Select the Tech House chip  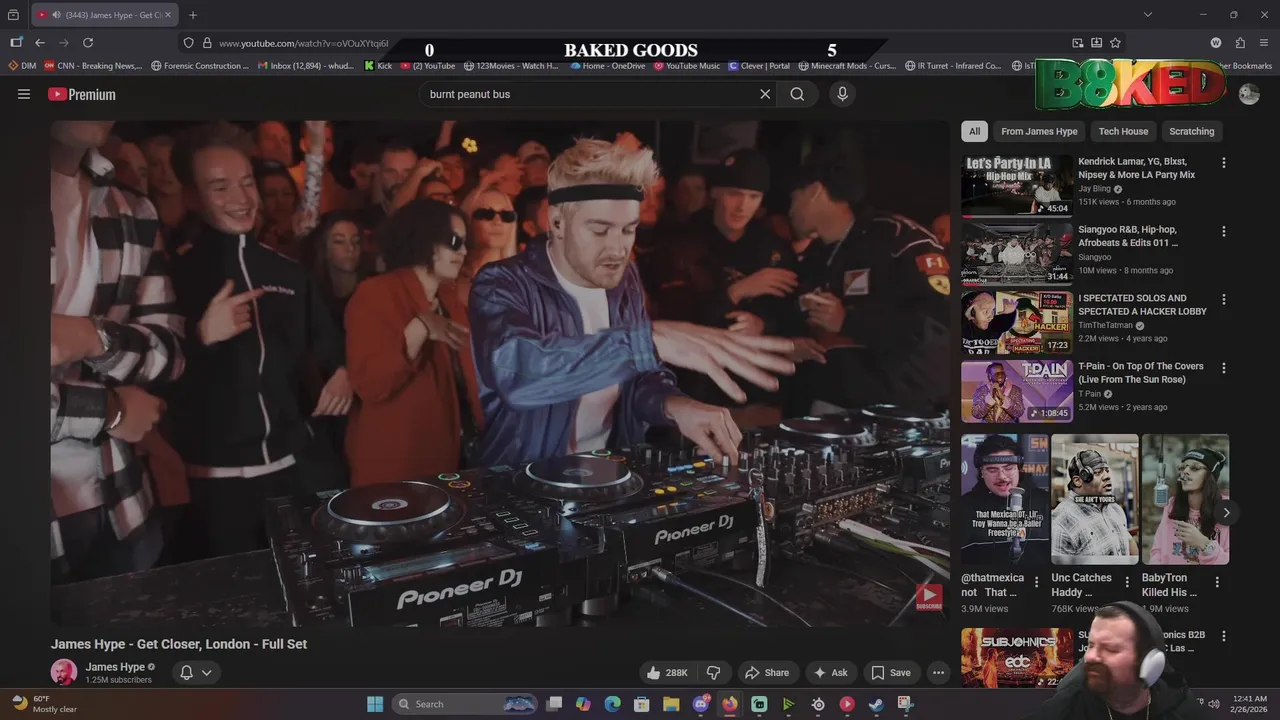coord(1123,131)
